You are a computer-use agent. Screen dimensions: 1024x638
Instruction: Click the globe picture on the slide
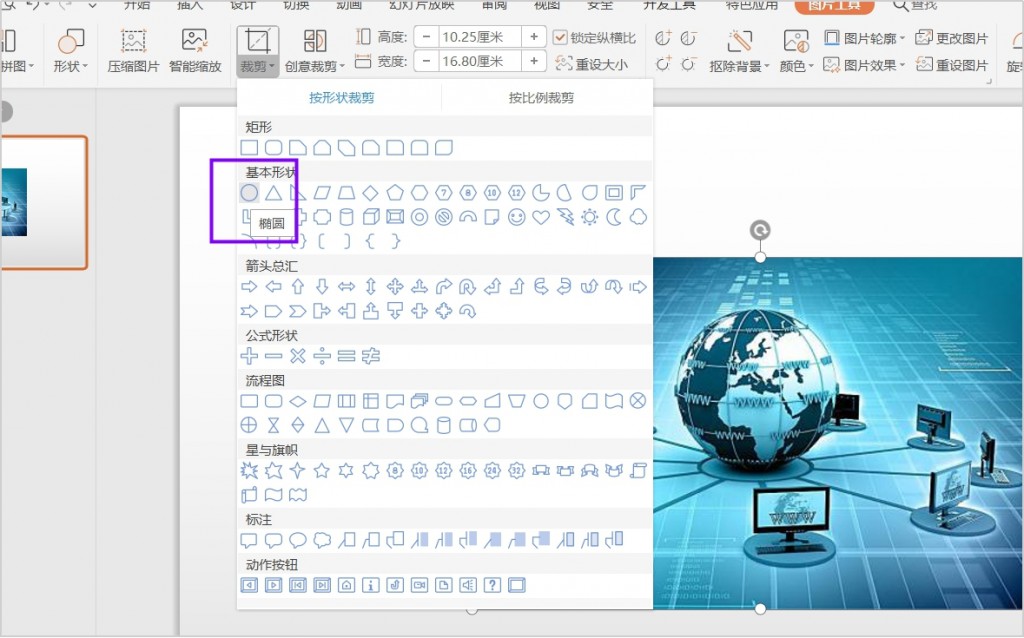coord(837,433)
